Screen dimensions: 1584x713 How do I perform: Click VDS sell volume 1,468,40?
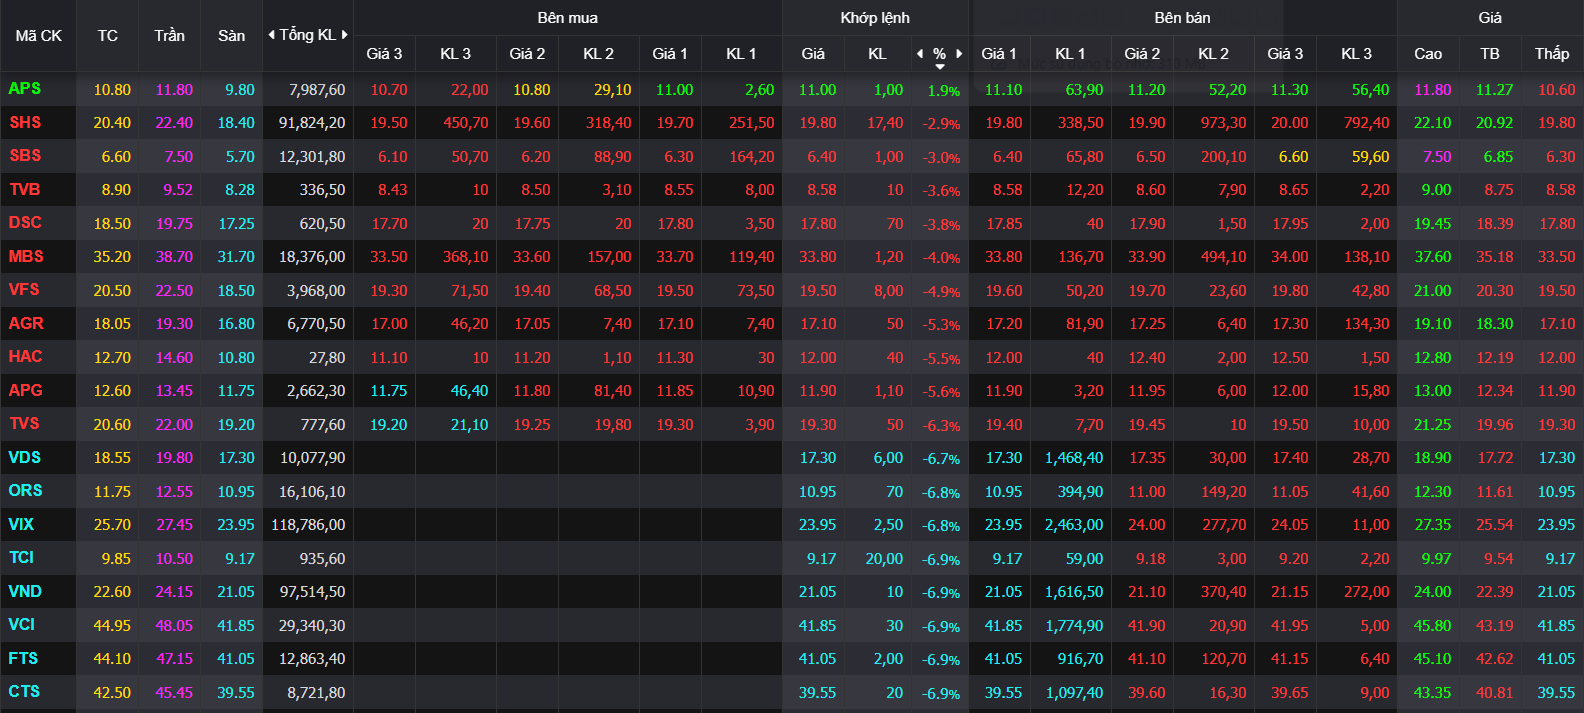click(1074, 458)
